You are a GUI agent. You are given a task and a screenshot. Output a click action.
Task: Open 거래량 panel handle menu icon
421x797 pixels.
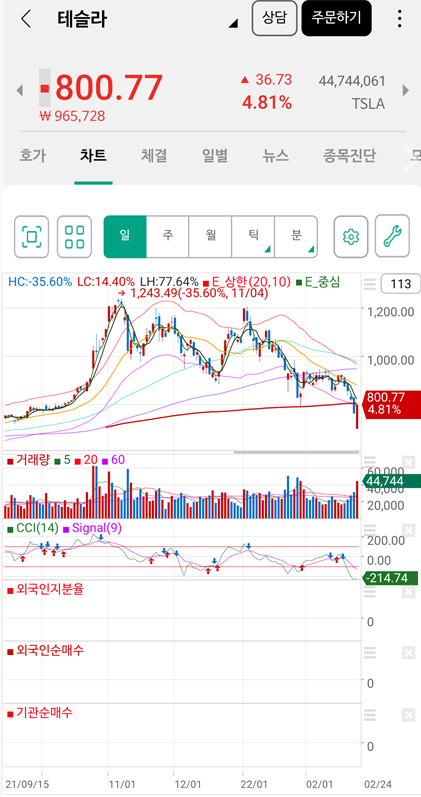370,462
